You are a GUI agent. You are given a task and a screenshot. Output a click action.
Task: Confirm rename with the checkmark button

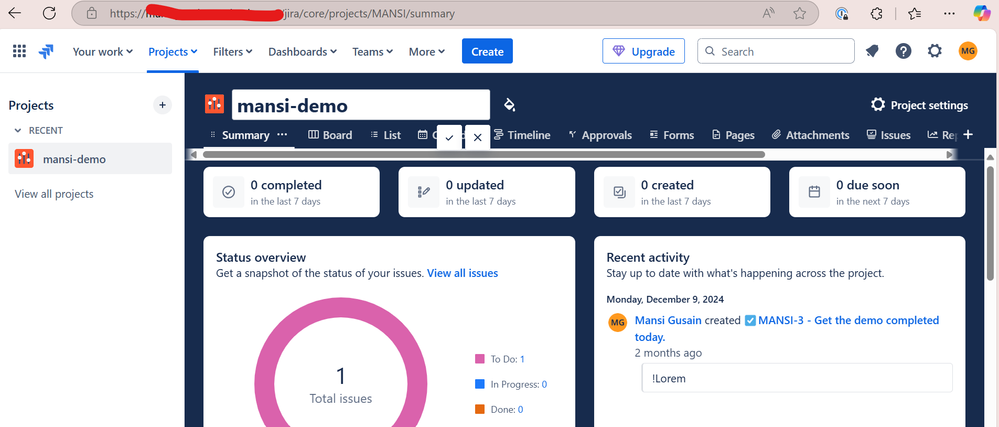pos(449,137)
